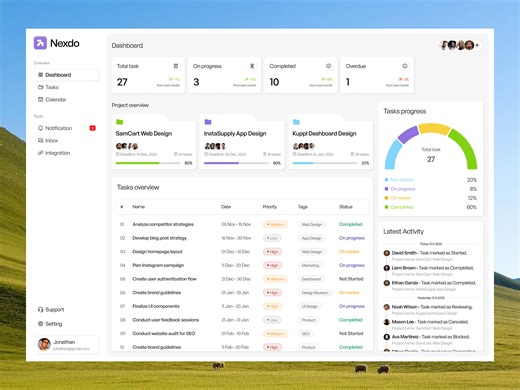Viewport: 520px width, 390px height.
Task: Click the On progress hourglass icon
Action: click(x=252, y=66)
